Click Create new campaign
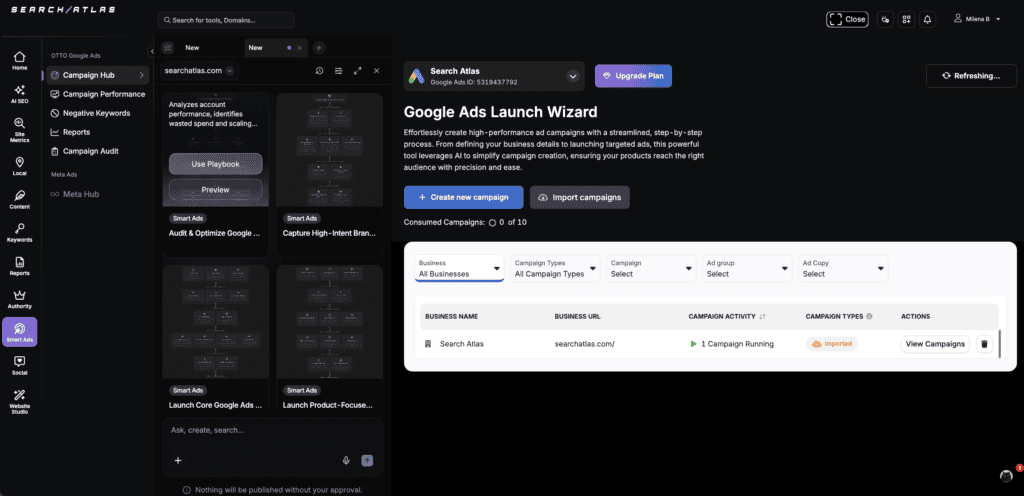The height and width of the screenshot is (496, 1024). 464,197
